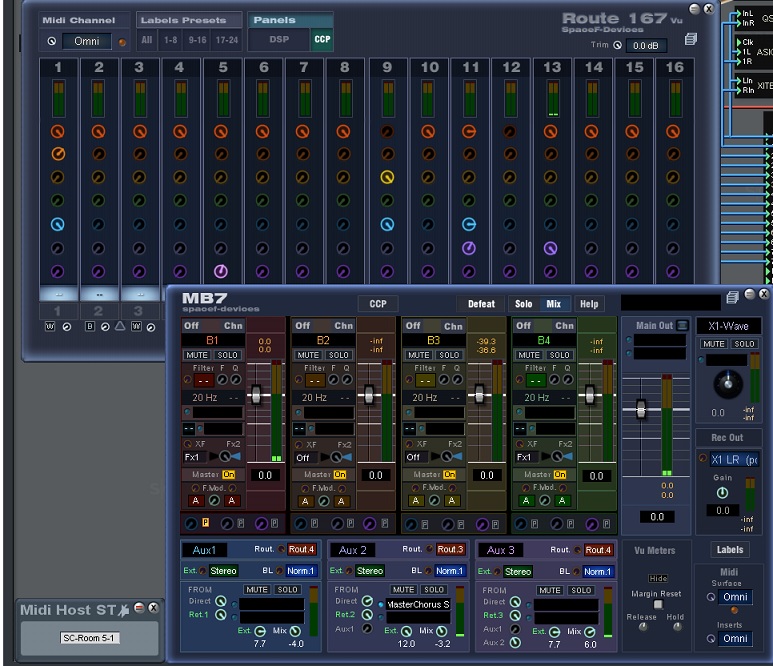Image resolution: width=773 pixels, height=666 pixels.
Task: Open the Aux1 Stereo Ext. dropdown
Action: [x=223, y=570]
